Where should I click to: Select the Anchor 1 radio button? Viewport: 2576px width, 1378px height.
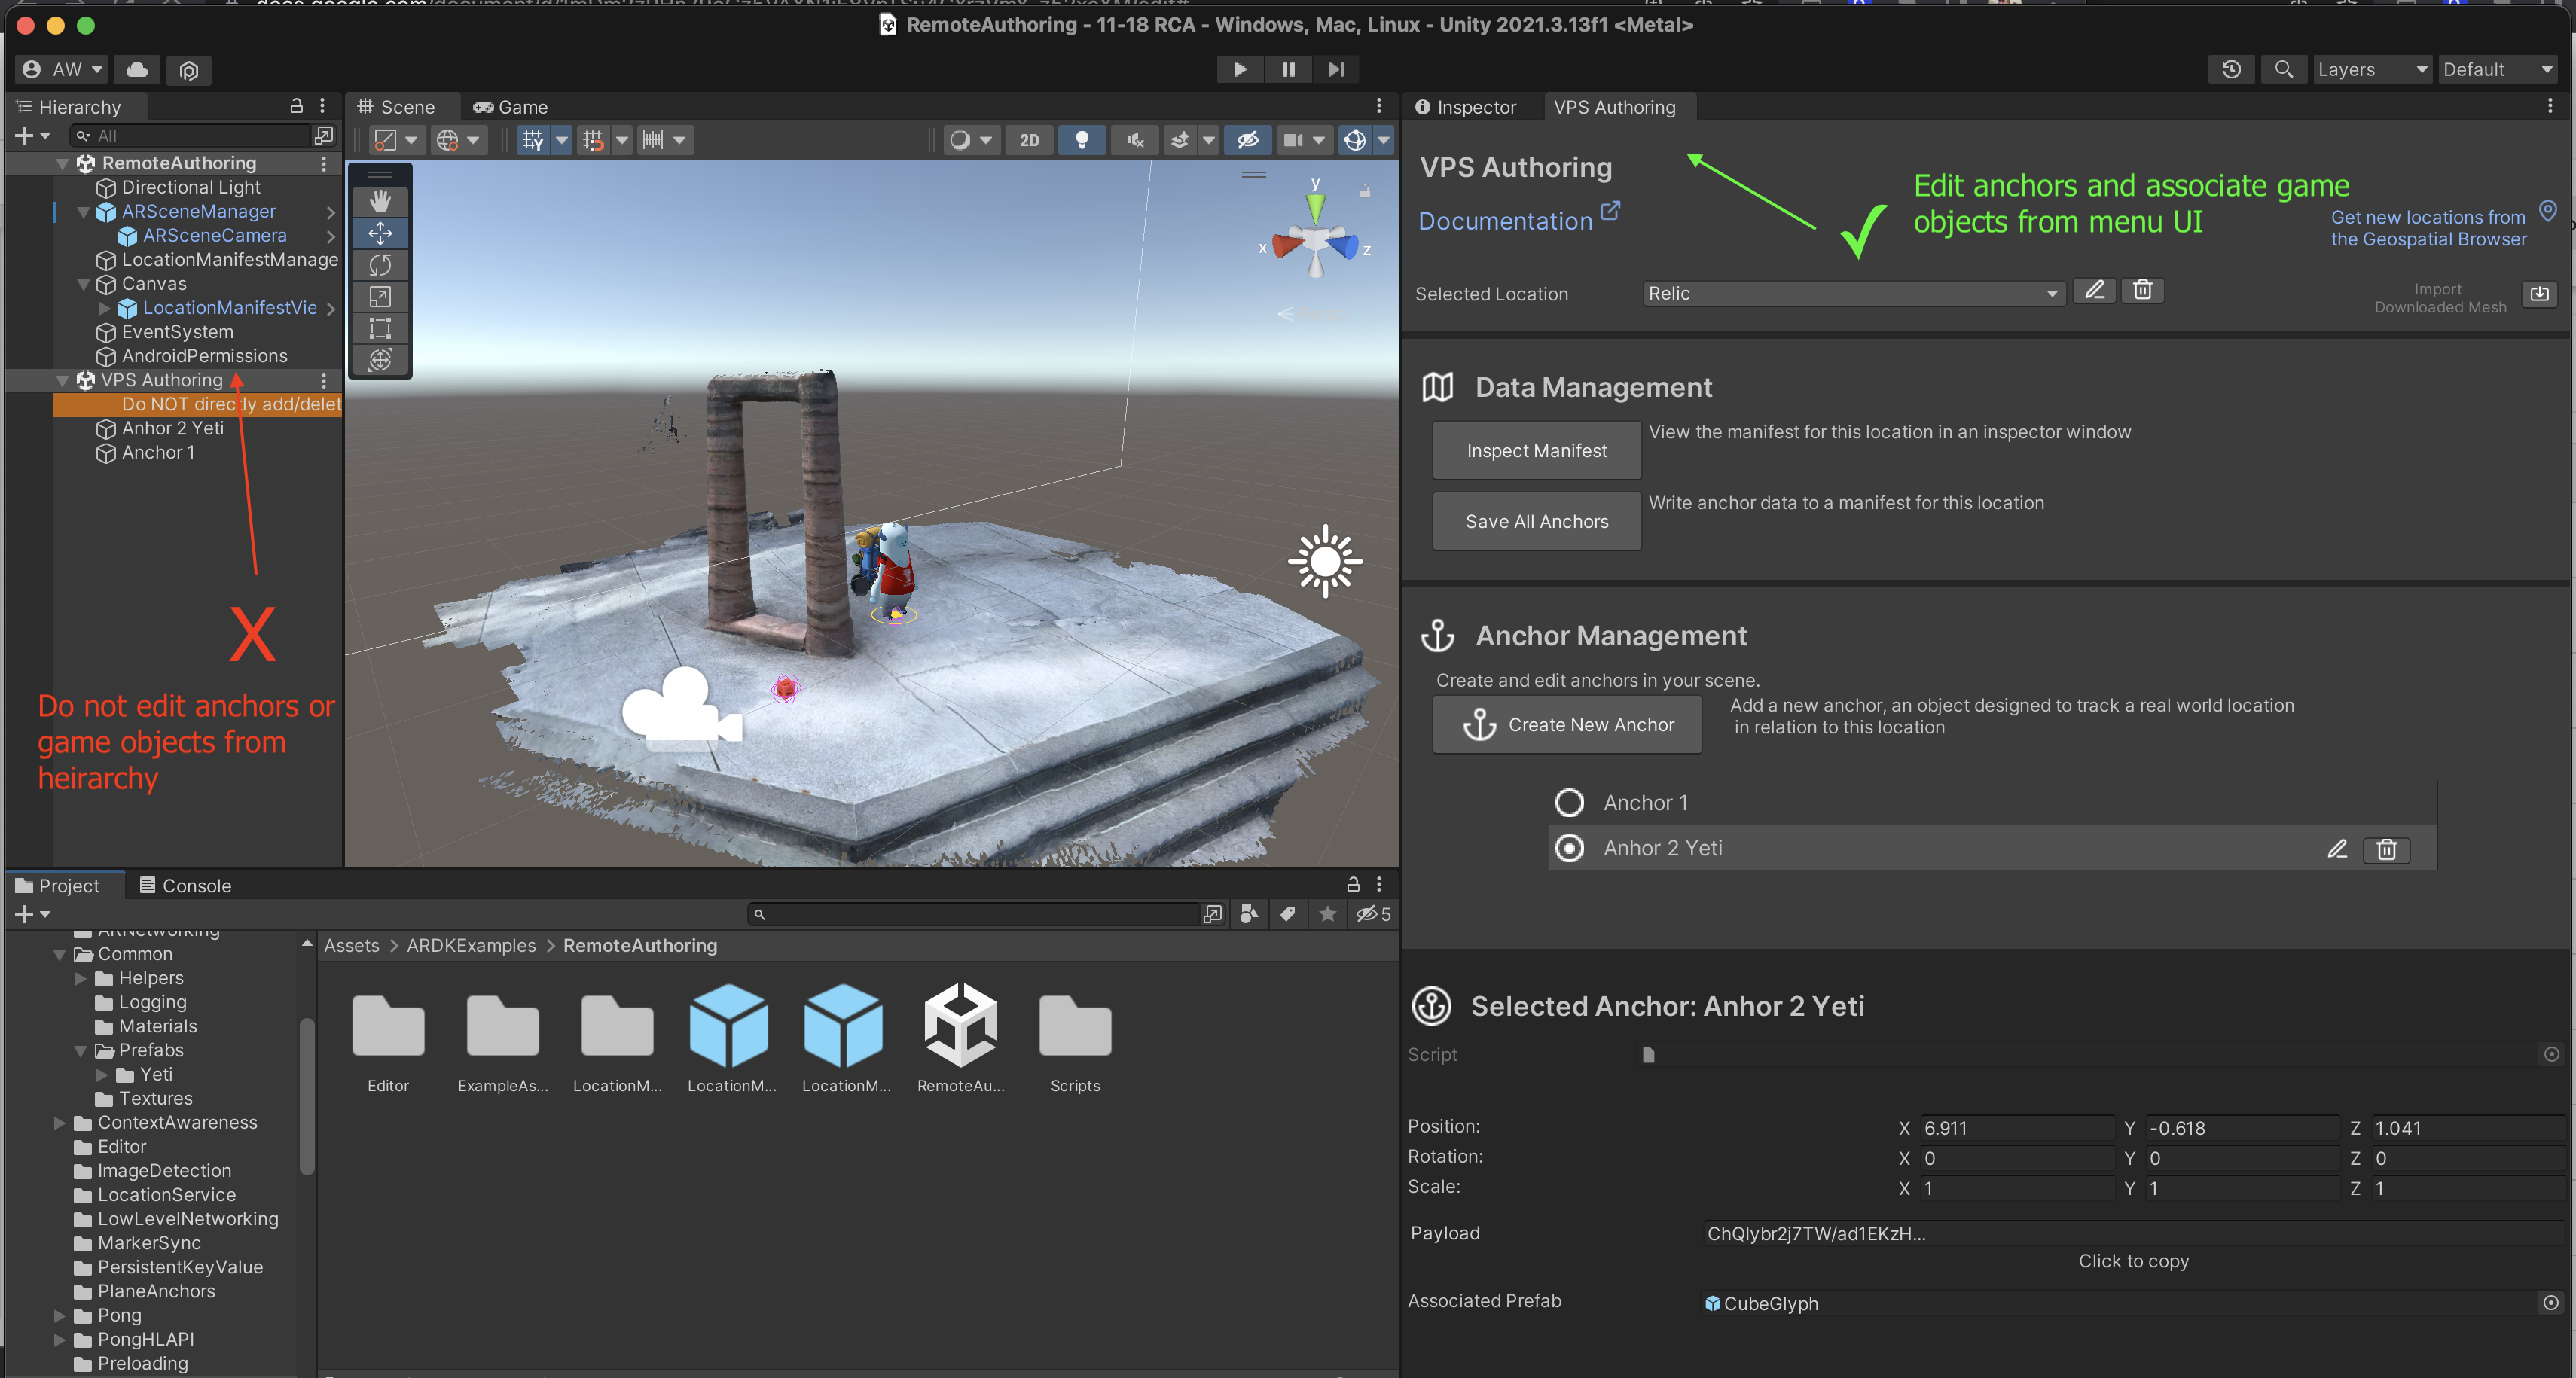tap(1569, 803)
